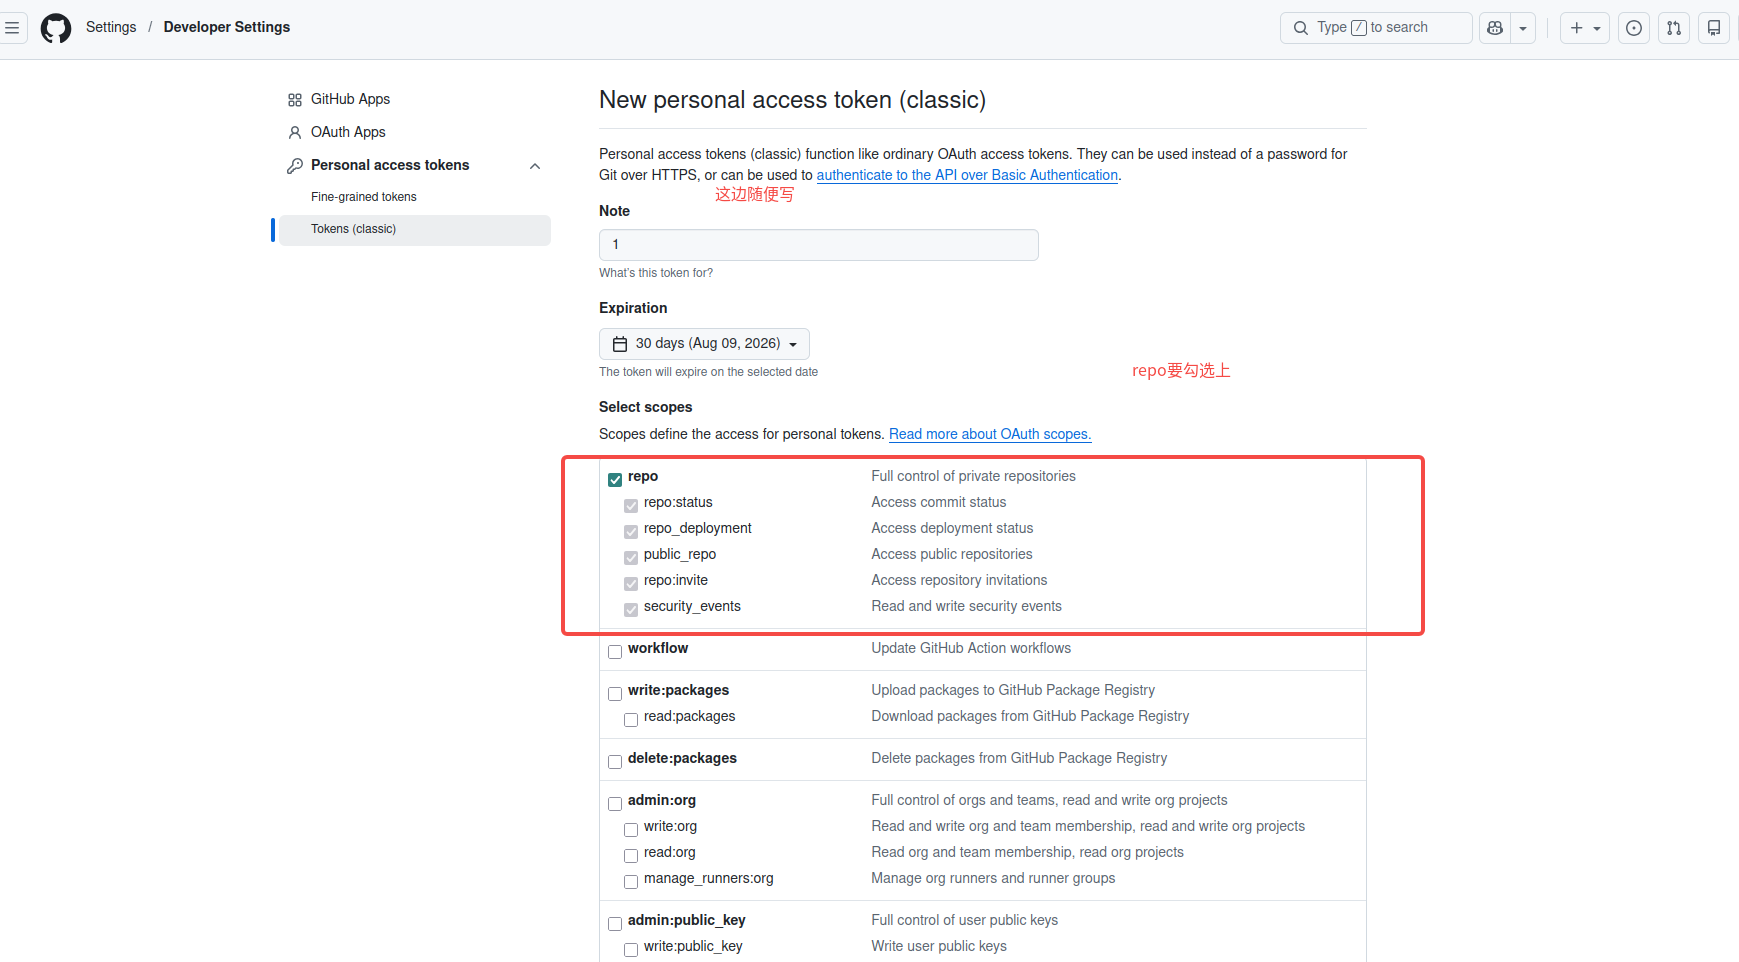Expand the Copilot dropdown arrow
Image resolution: width=1739 pixels, height=962 pixels.
click(1523, 28)
